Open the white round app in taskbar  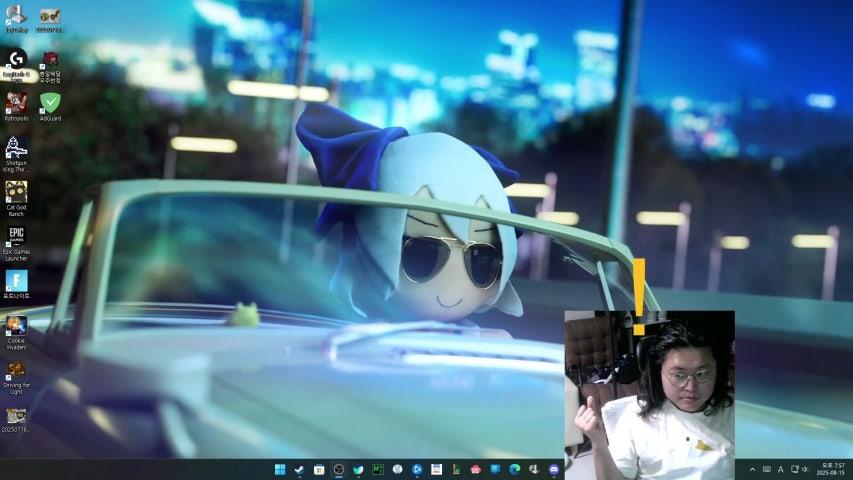(x=397, y=469)
